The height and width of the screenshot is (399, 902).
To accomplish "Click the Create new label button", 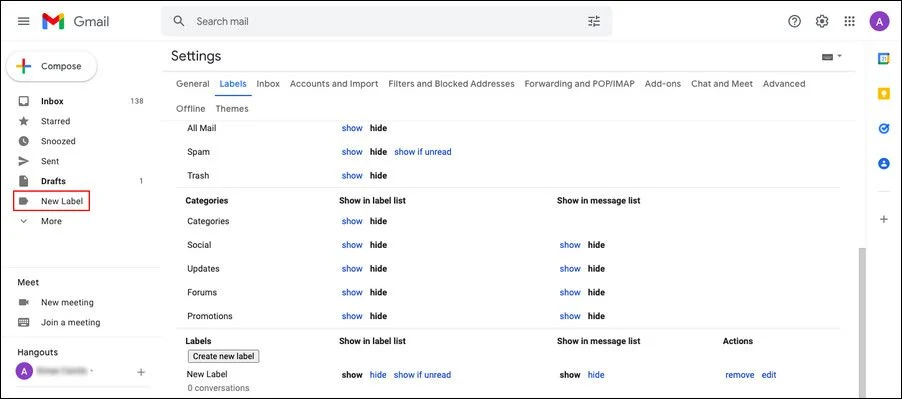I will [223, 356].
